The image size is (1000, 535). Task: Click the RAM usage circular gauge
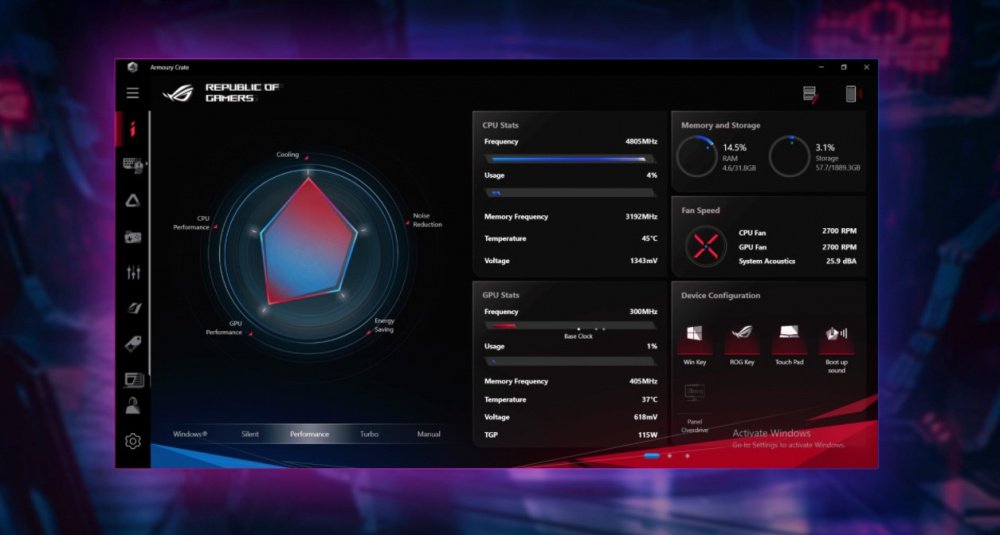[696, 157]
